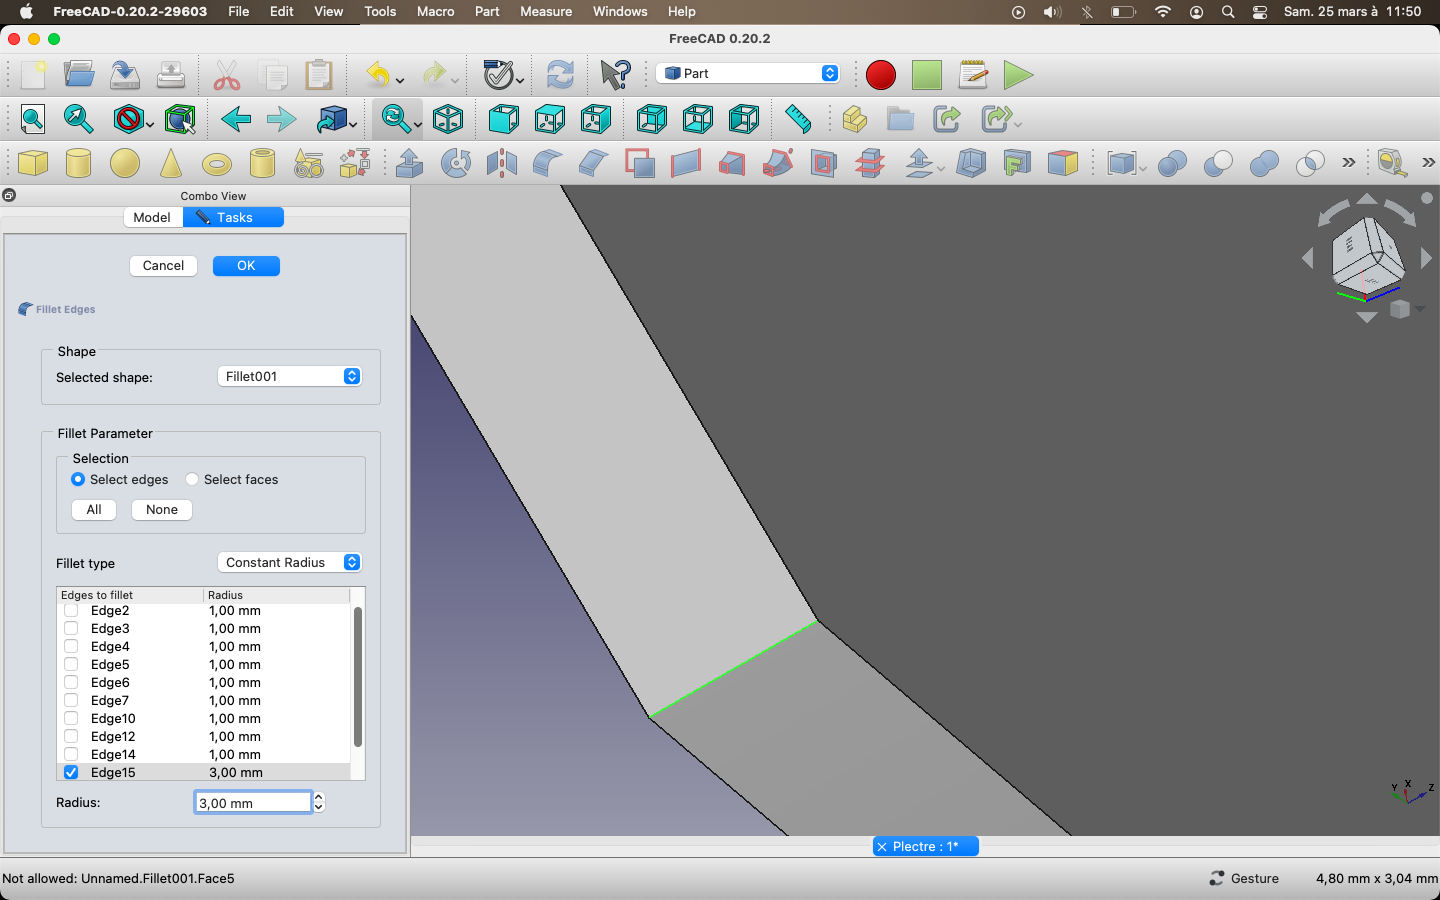Click the Undo arrow icon
1440x900 pixels.
click(378, 75)
